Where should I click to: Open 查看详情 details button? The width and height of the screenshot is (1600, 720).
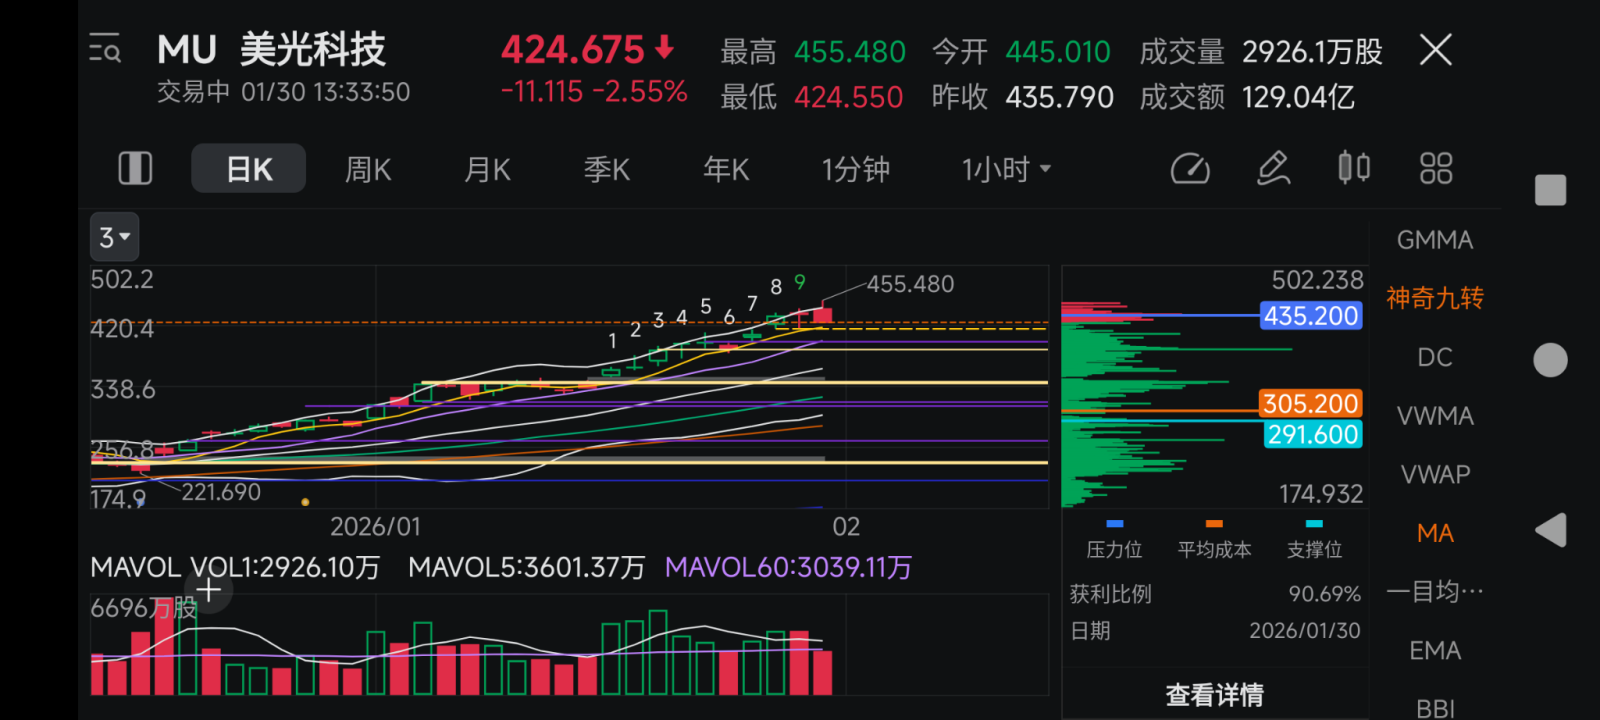1214,695
